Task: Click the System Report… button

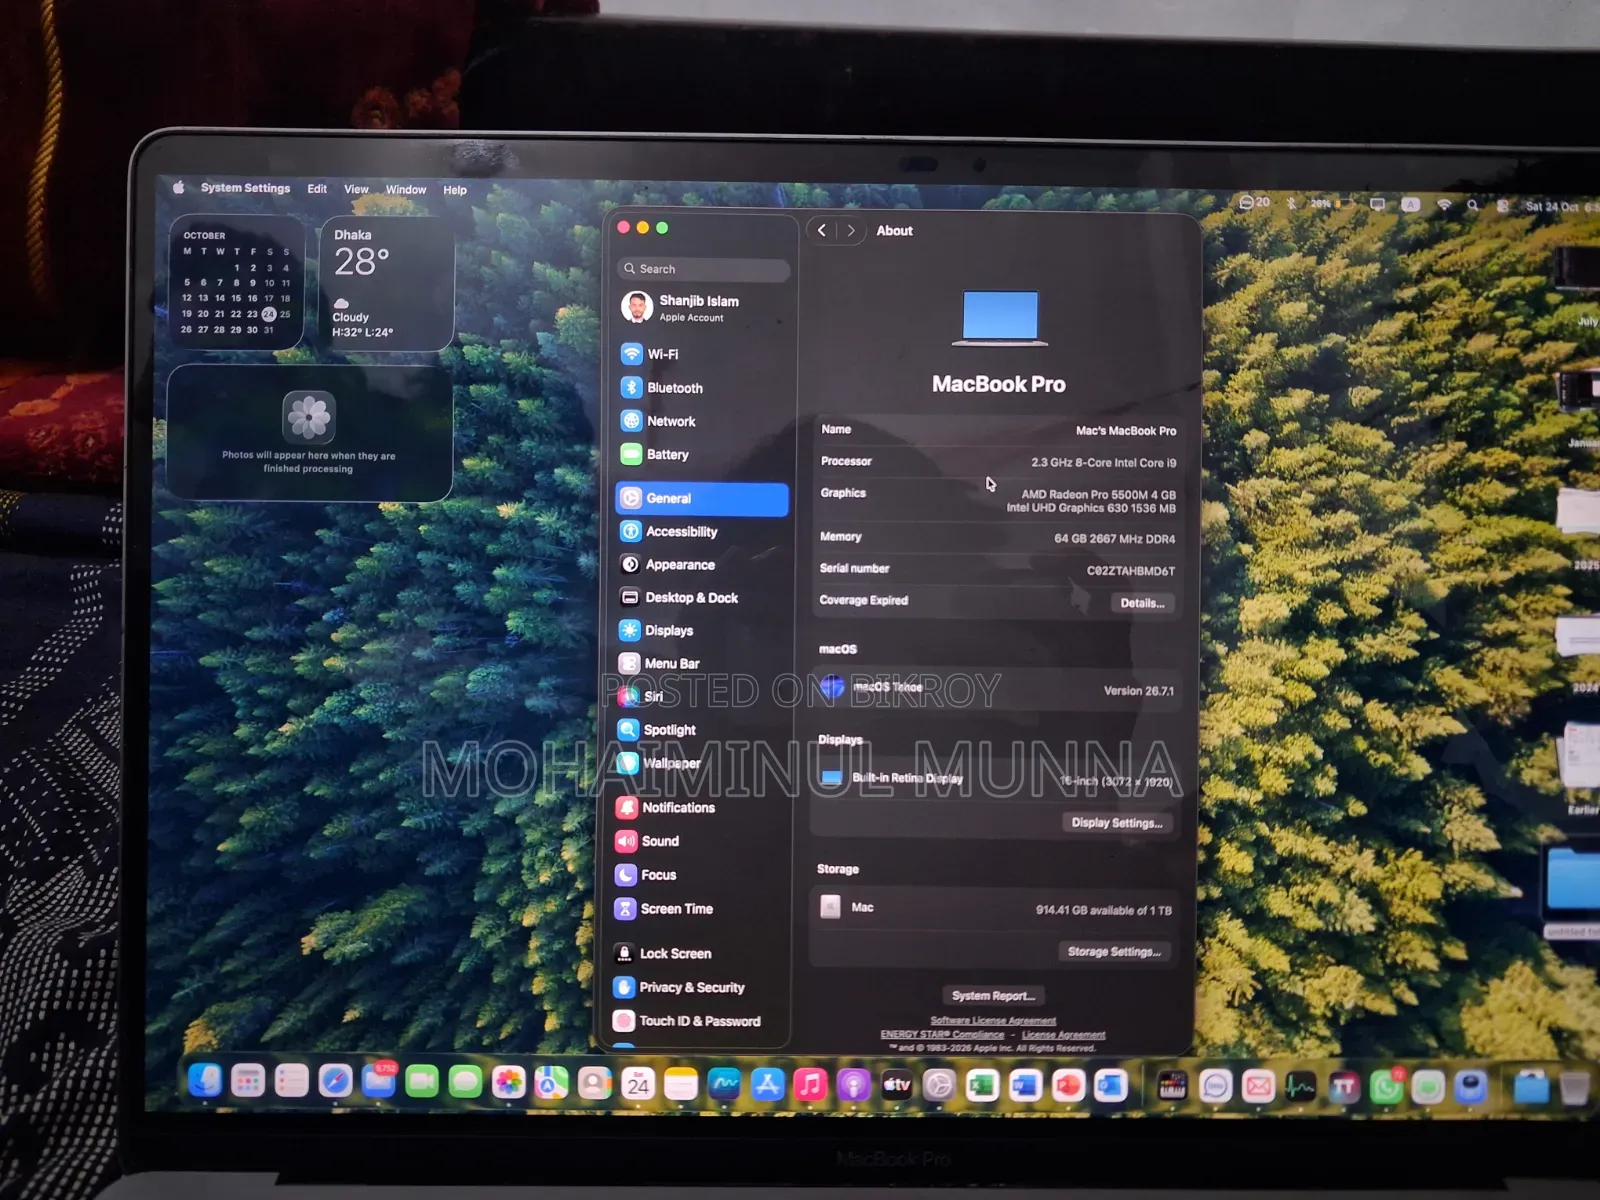Action: click(993, 996)
